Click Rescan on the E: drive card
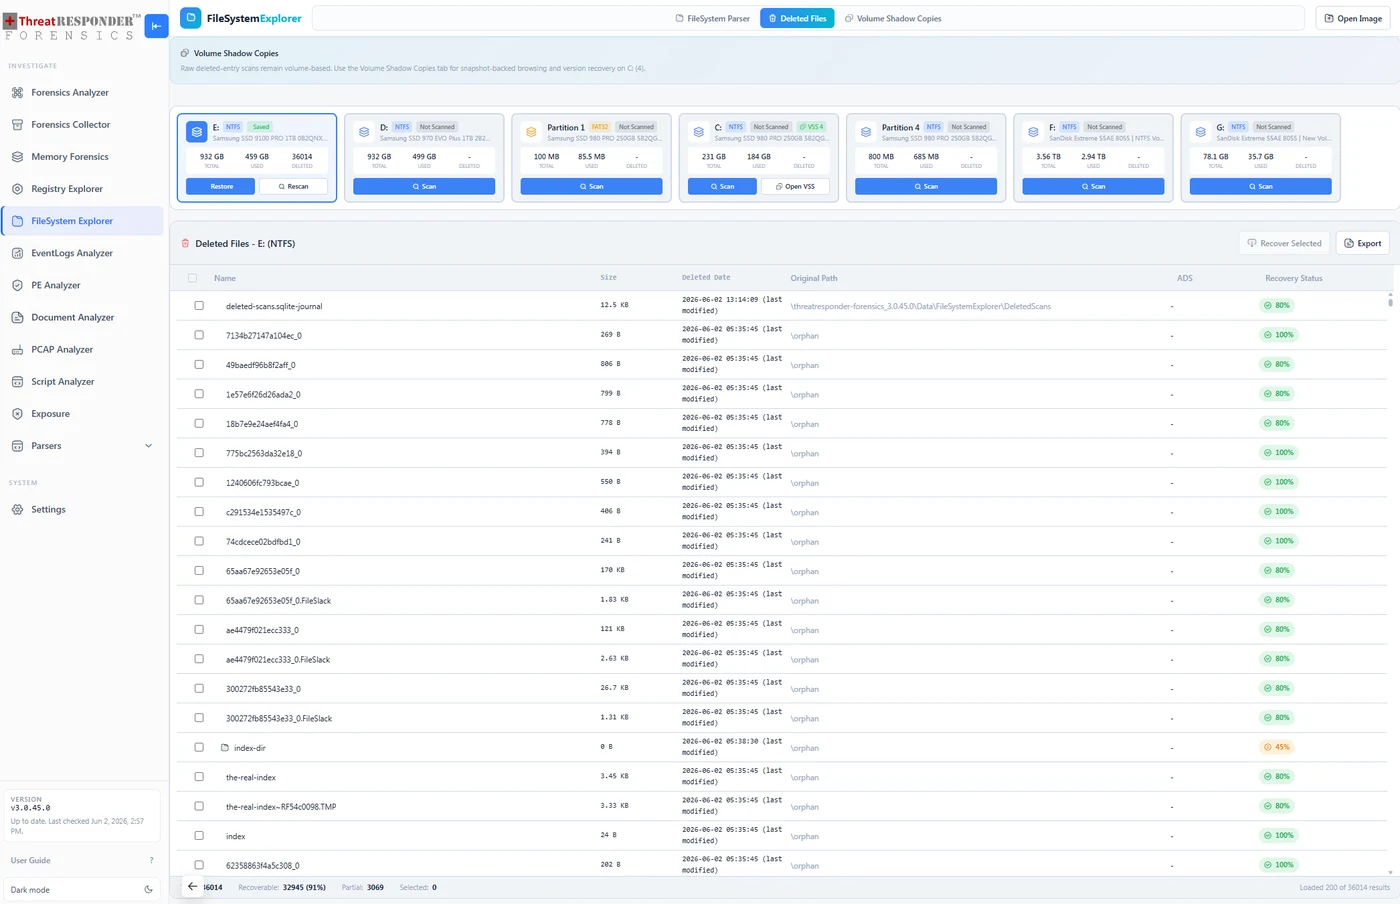 pos(293,186)
